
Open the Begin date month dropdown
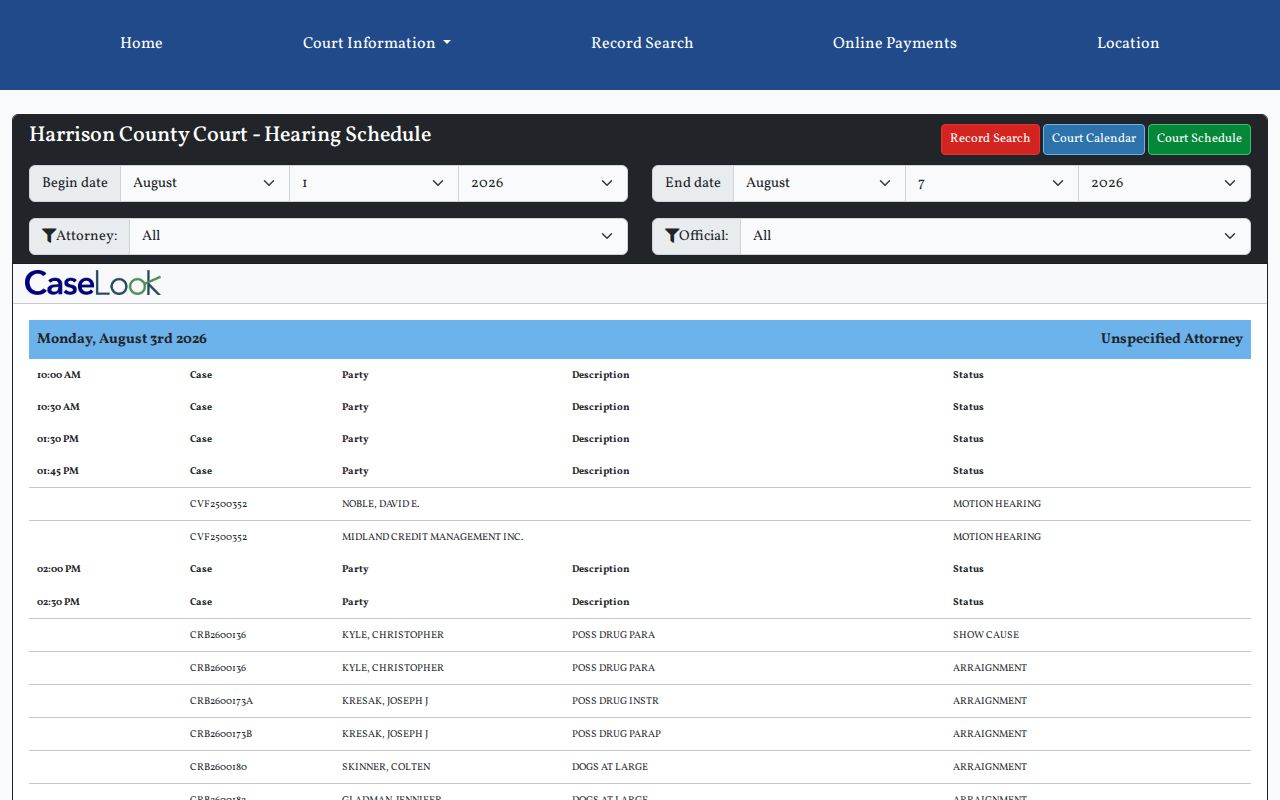tap(205, 183)
